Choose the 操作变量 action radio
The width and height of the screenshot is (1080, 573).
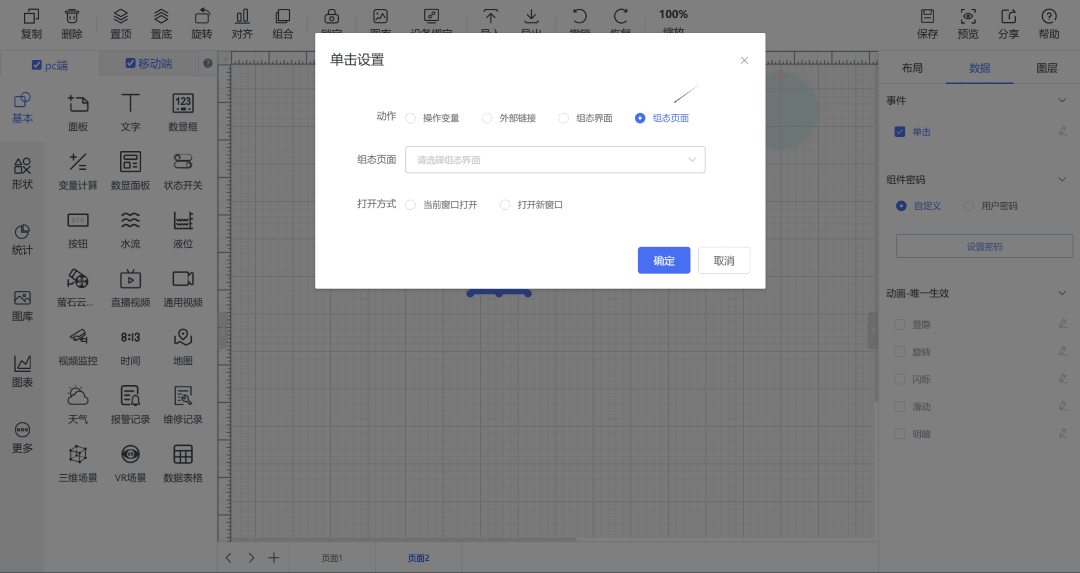411,118
